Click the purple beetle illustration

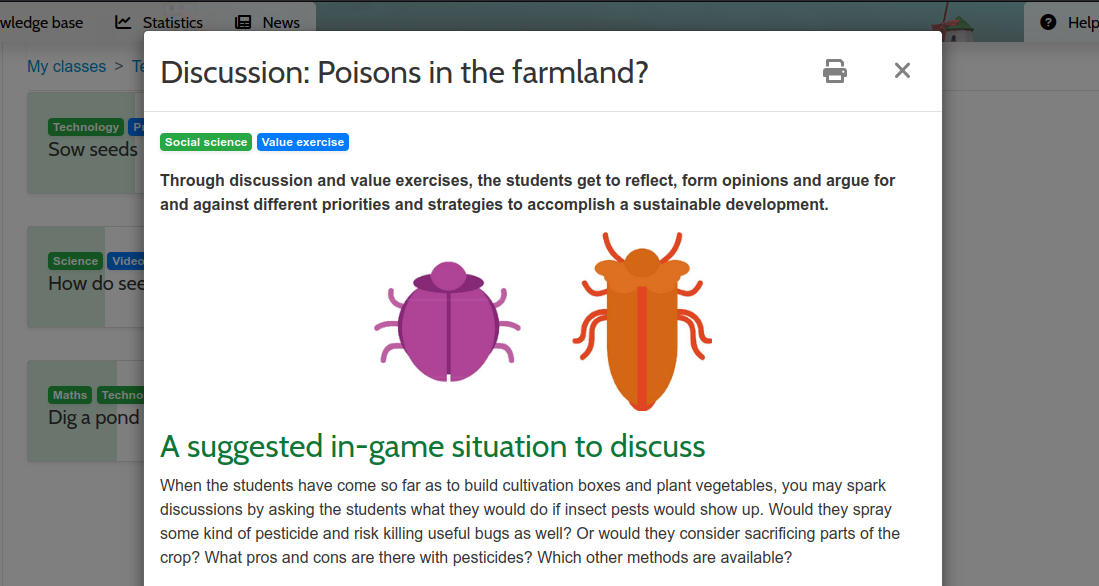[447, 322]
